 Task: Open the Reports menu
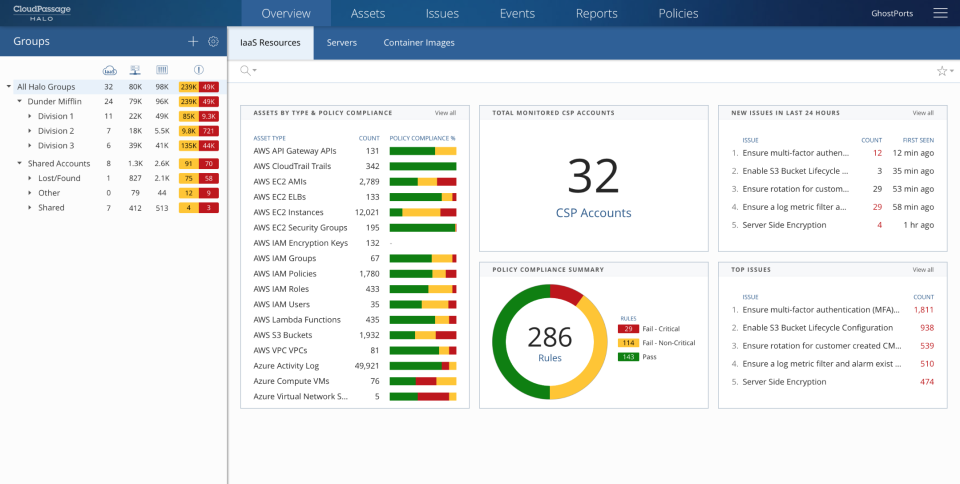pyautogui.click(x=596, y=13)
